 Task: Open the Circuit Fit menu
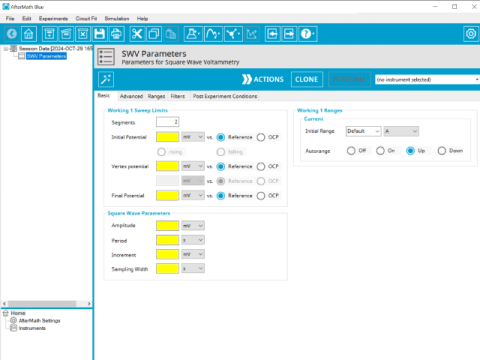(x=86, y=18)
